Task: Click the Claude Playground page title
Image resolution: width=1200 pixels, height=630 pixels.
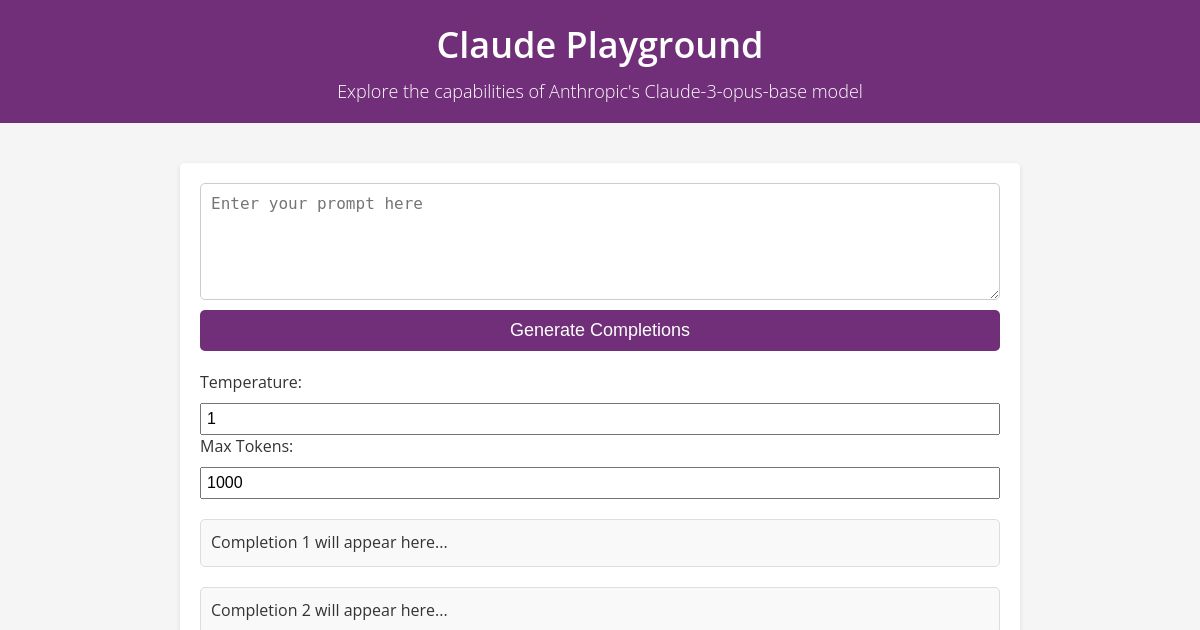Action: click(x=600, y=44)
